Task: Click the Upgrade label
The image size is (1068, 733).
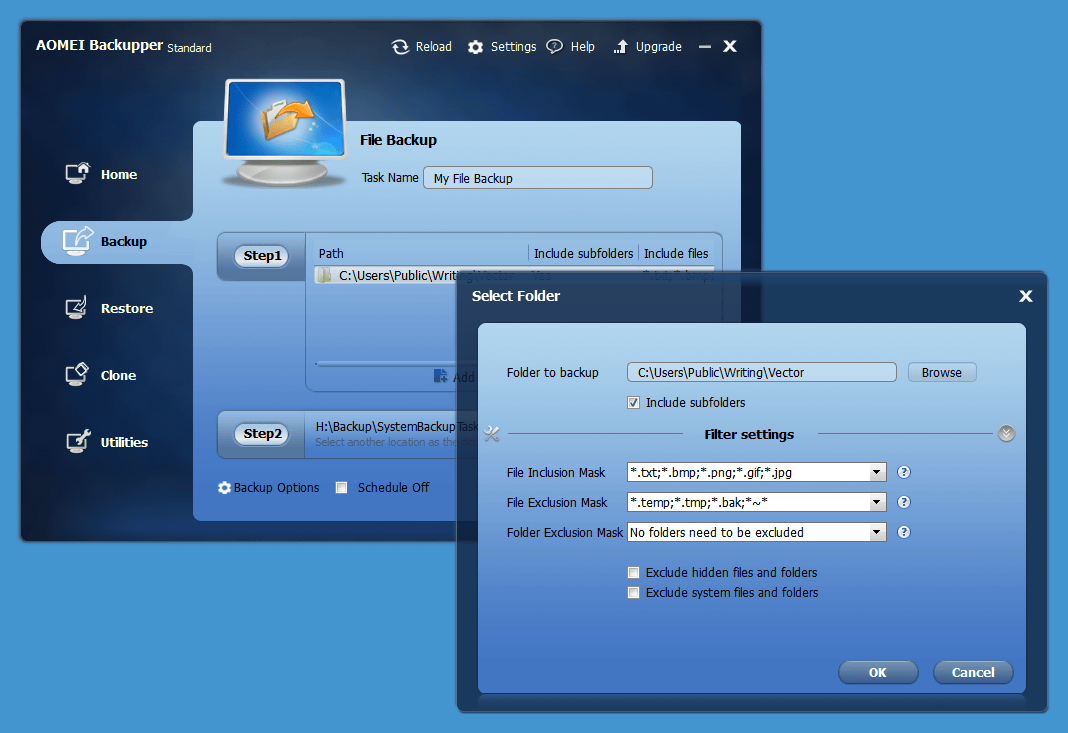Action: tap(659, 47)
